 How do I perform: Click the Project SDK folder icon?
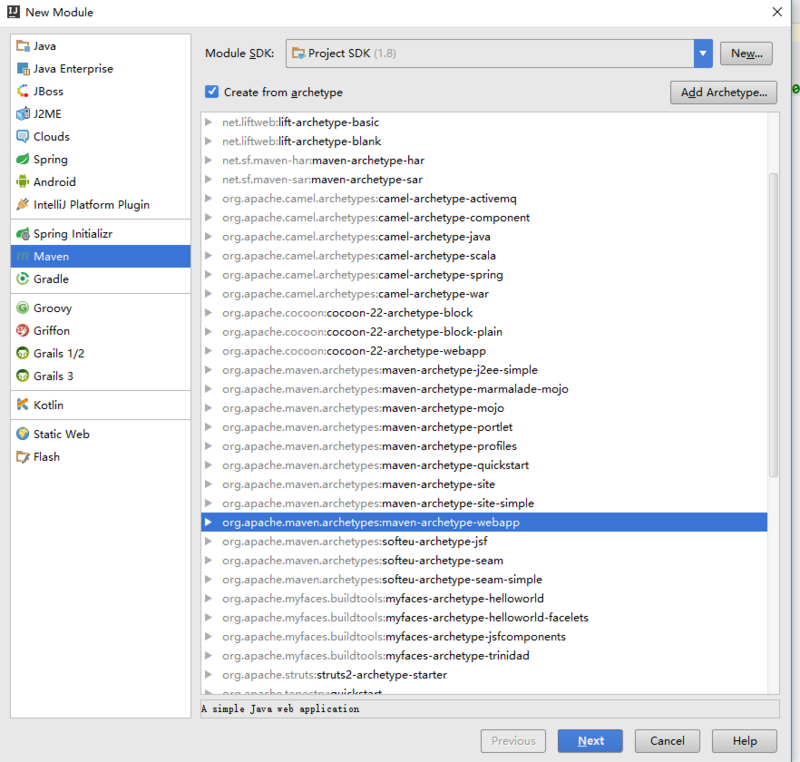(298, 53)
